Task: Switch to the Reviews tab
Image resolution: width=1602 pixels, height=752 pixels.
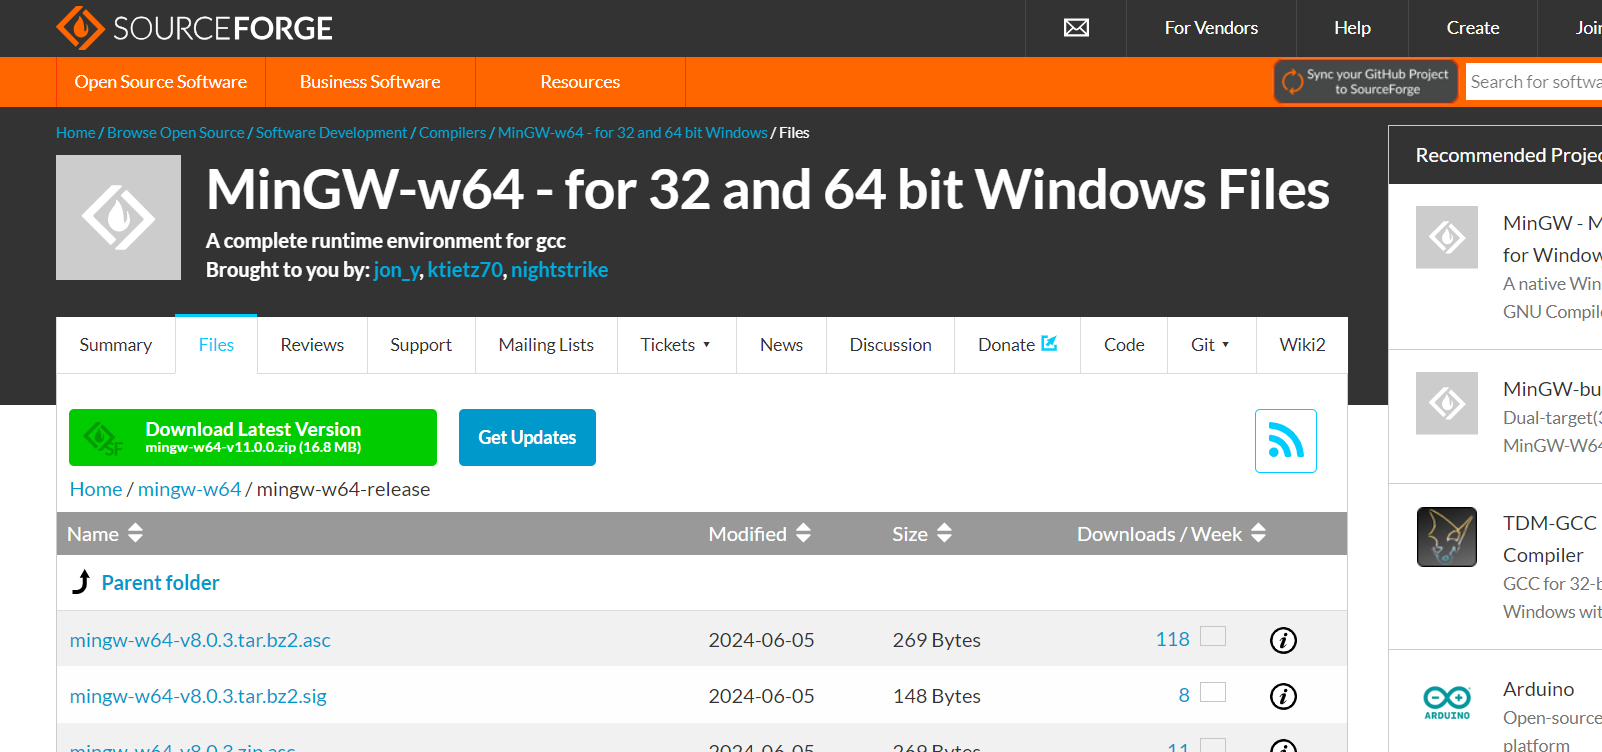Action: pos(312,345)
